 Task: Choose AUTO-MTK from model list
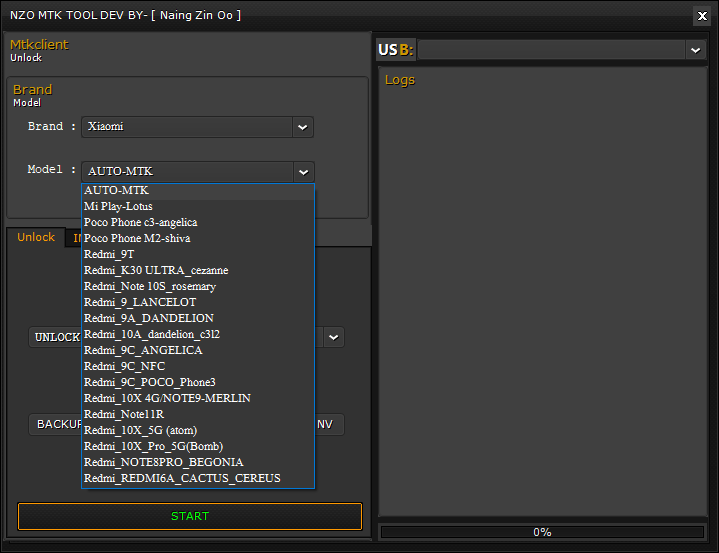(116, 190)
